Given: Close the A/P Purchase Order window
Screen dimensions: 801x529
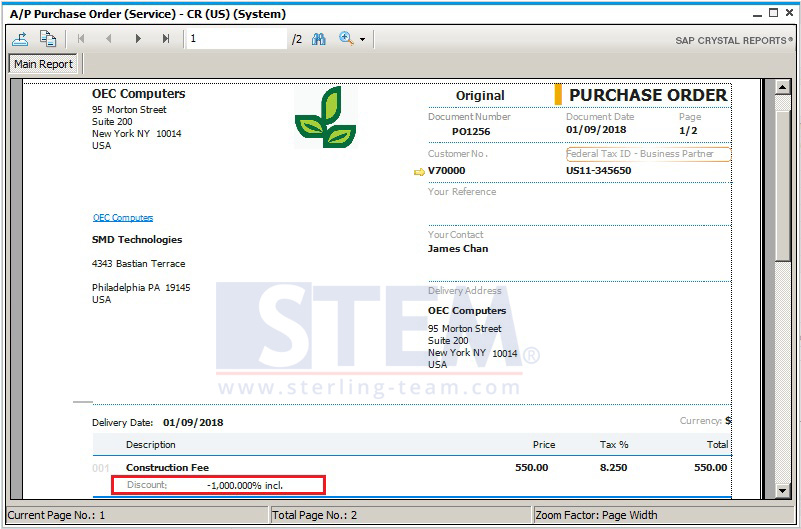Looking at the screenshot, I should (x=790, y=13).
